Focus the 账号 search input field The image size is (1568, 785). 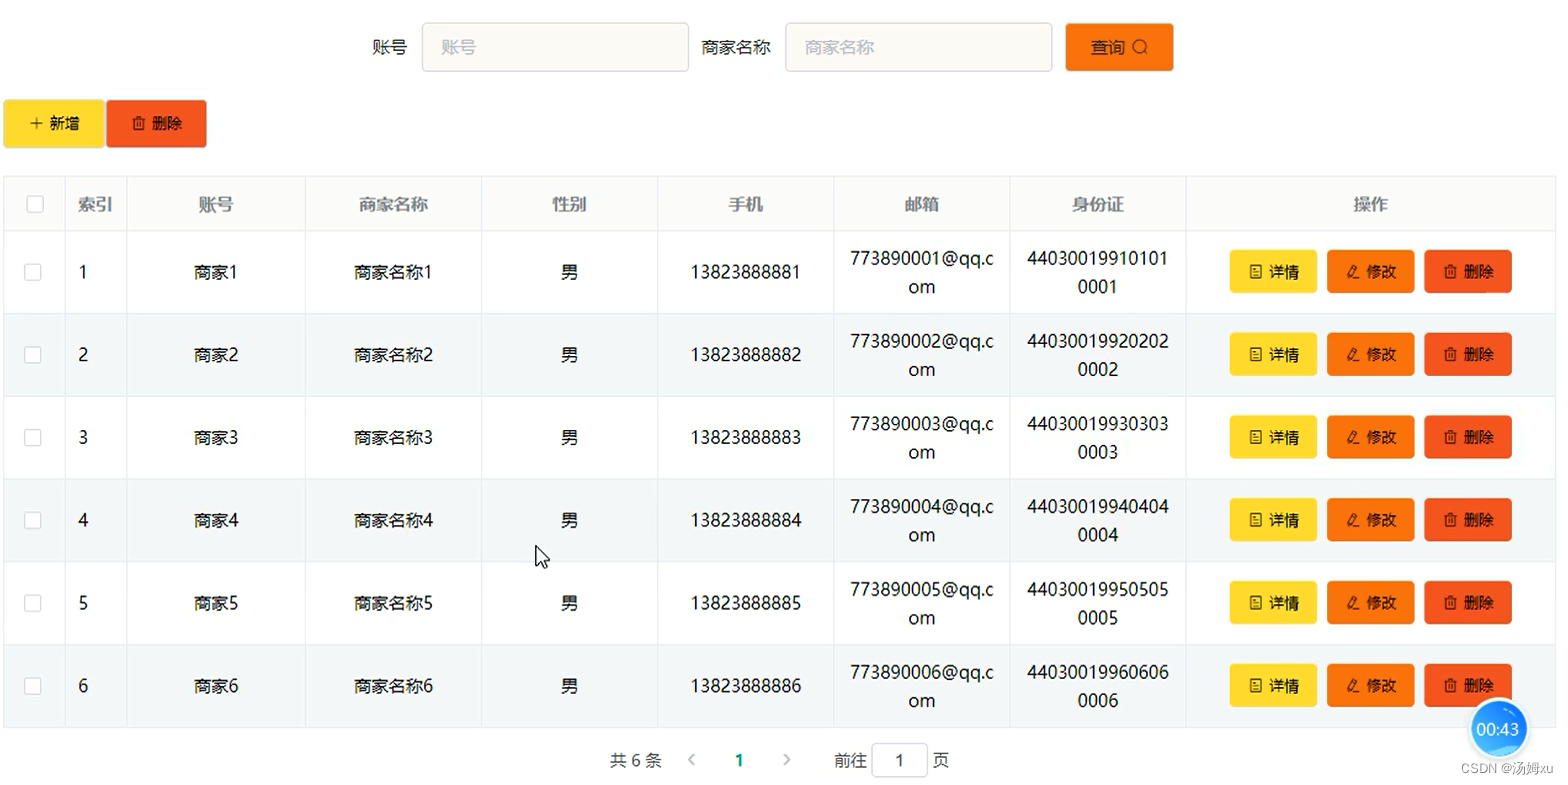[x=555, y=47]
